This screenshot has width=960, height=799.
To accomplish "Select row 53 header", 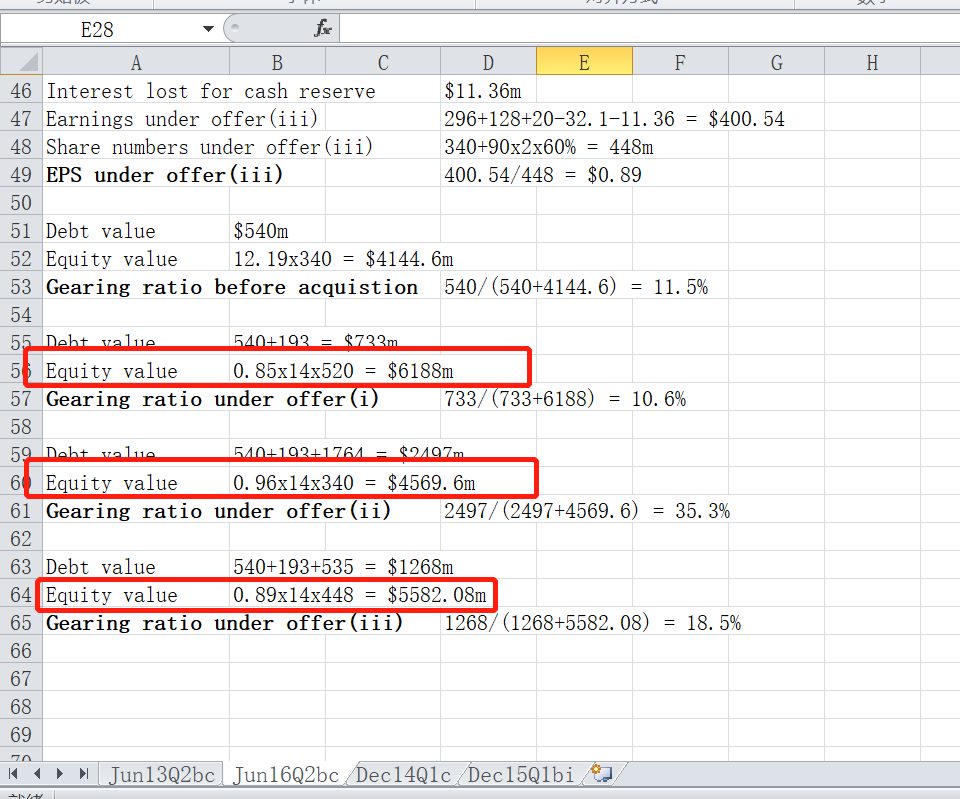I will point(21,287).
